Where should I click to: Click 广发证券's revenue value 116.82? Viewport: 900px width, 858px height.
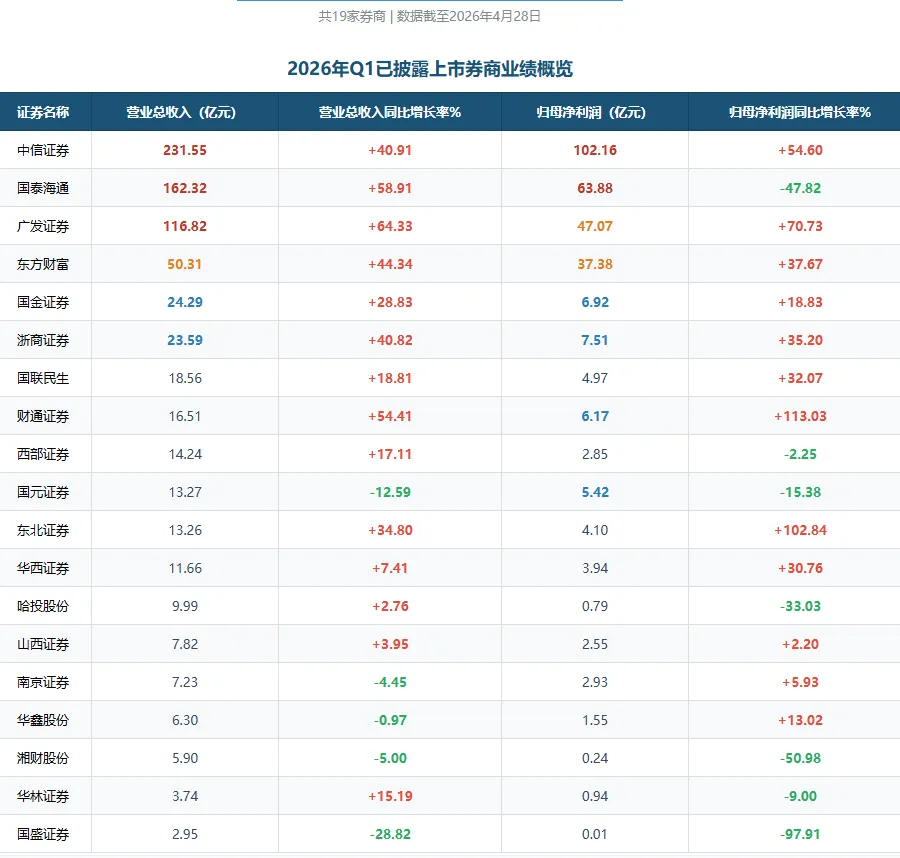[184, 226]
